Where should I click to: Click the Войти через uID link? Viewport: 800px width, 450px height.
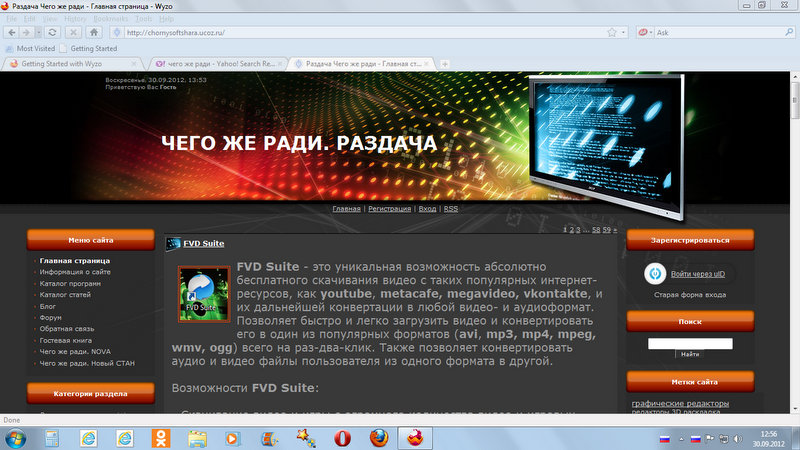(x=697, y=274)
